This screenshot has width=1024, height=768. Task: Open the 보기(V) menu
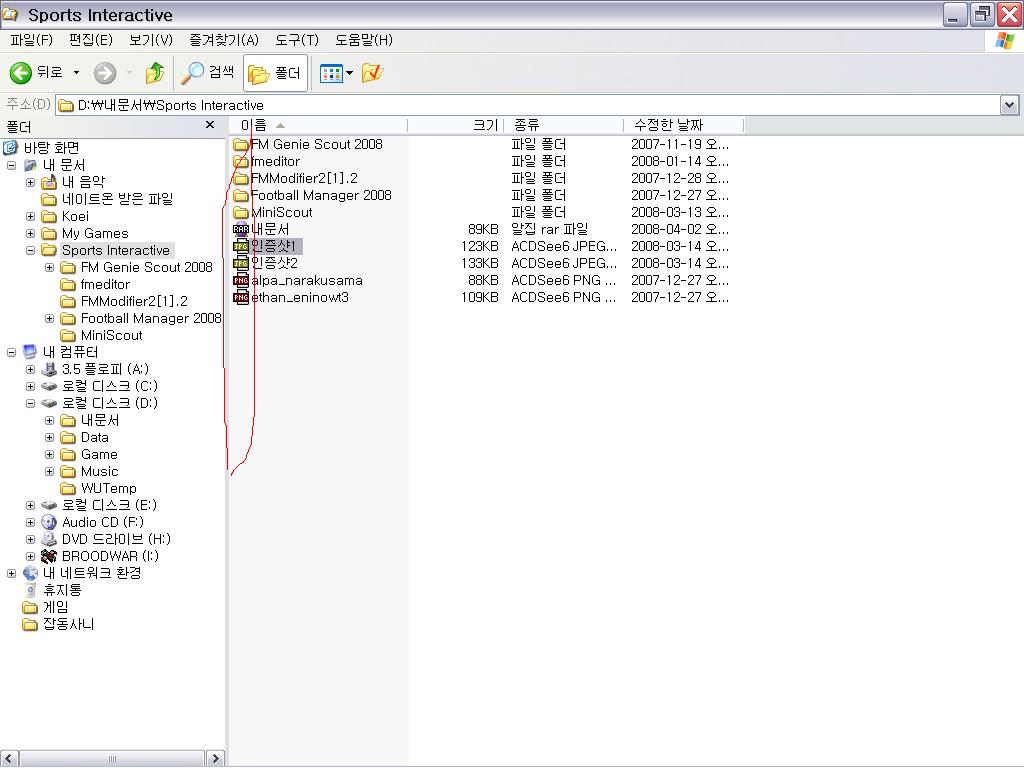151,40
